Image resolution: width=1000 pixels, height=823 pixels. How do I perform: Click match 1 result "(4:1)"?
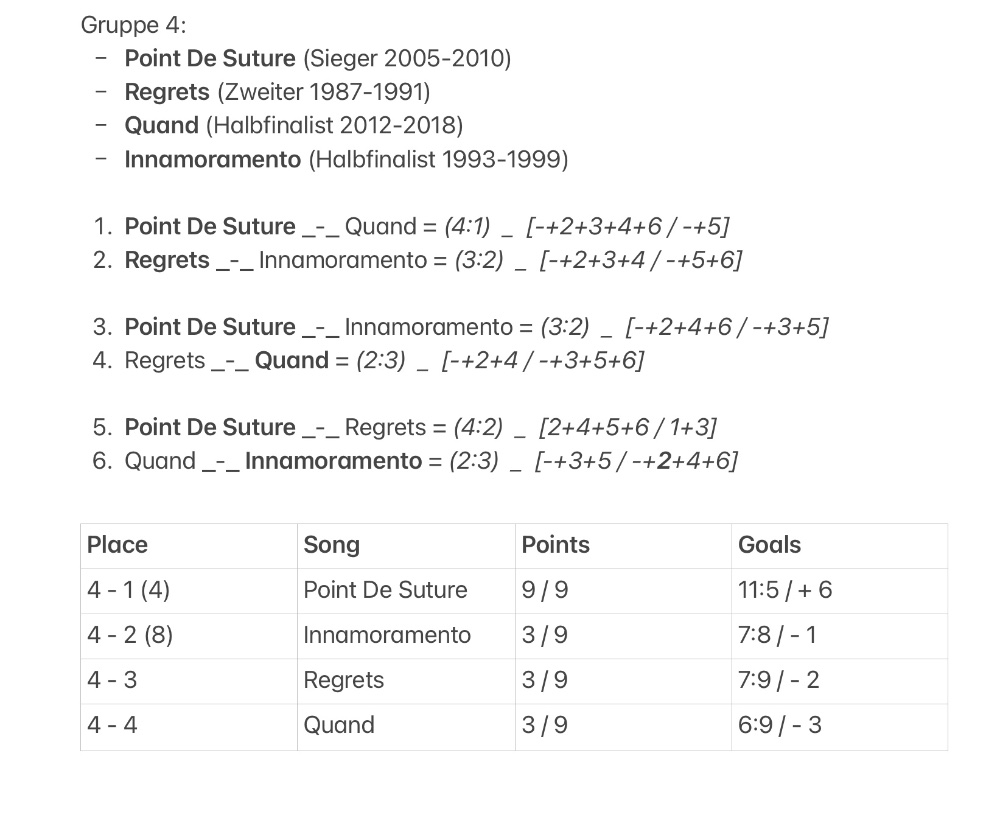pos(467,226)
